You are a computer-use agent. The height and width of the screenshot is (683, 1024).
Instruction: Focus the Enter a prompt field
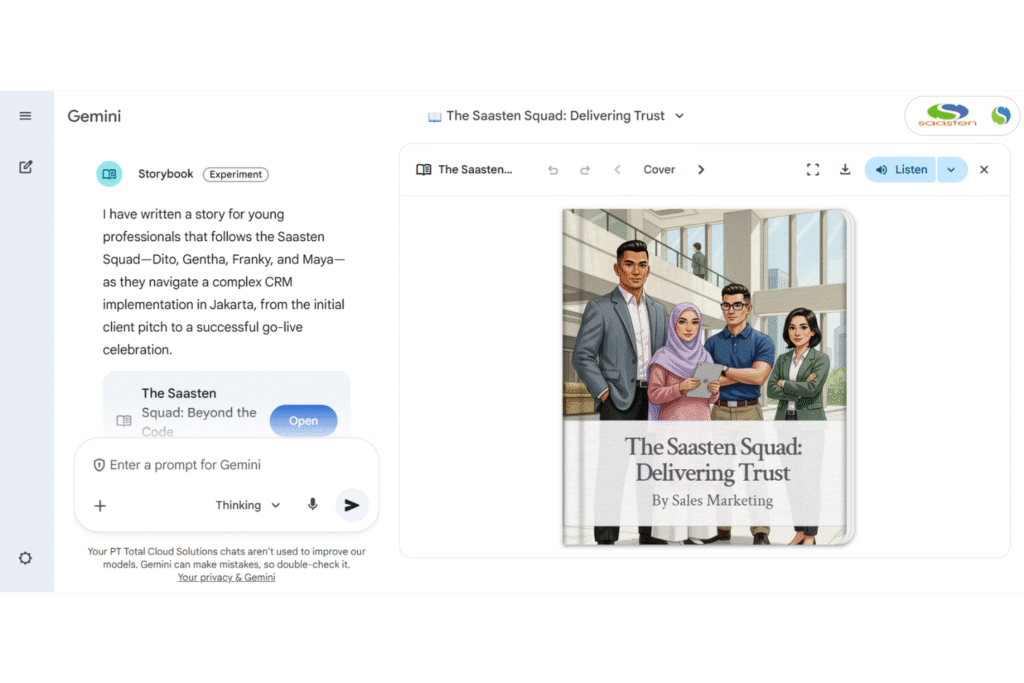(x=230, y=465)
